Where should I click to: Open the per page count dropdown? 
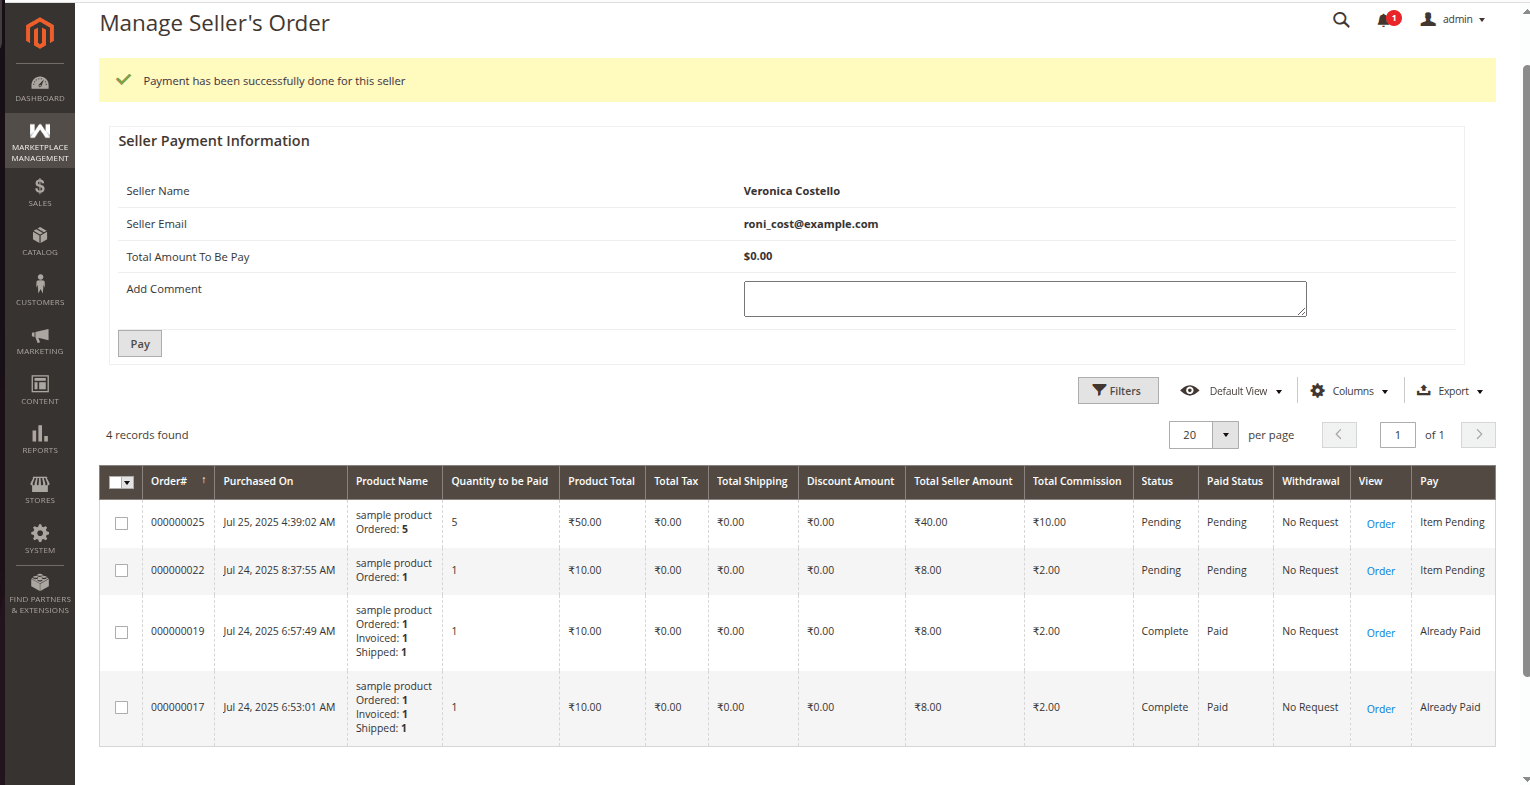point(1227,435)
